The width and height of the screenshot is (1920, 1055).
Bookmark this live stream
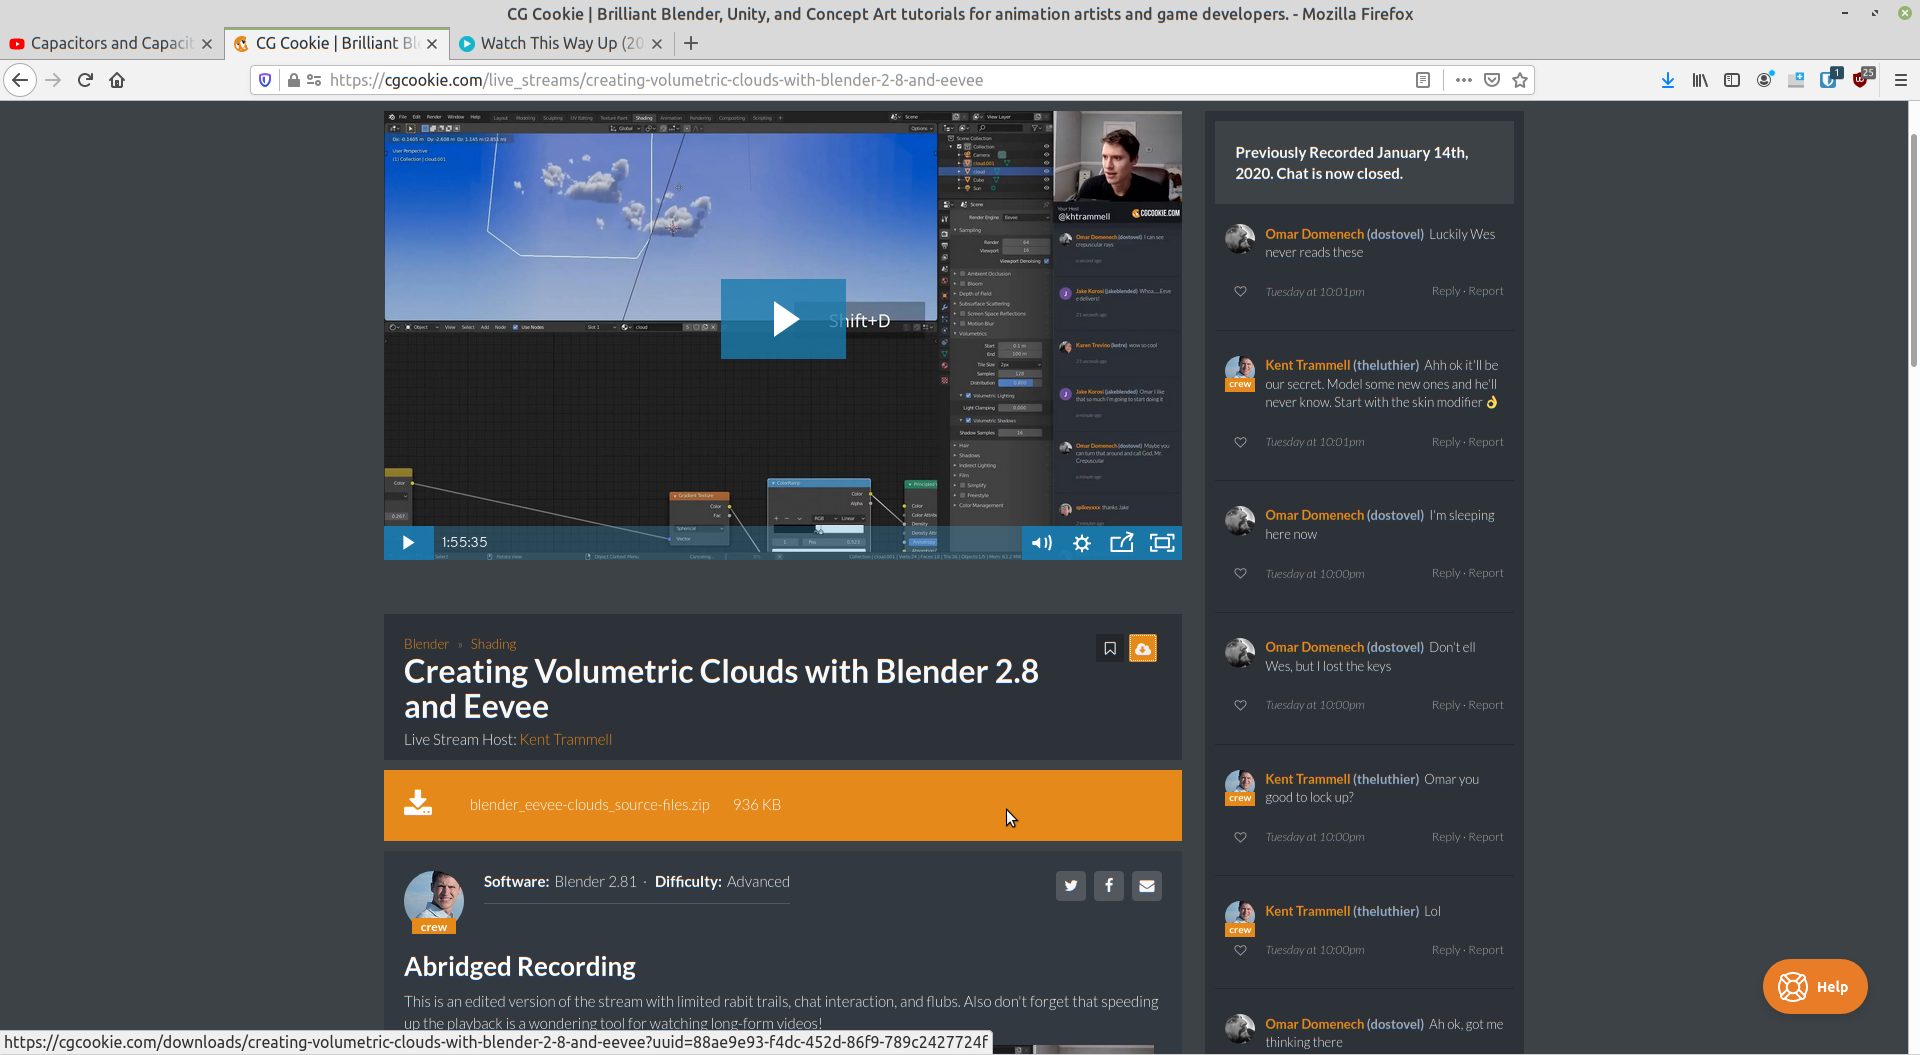click(1110, 649)
